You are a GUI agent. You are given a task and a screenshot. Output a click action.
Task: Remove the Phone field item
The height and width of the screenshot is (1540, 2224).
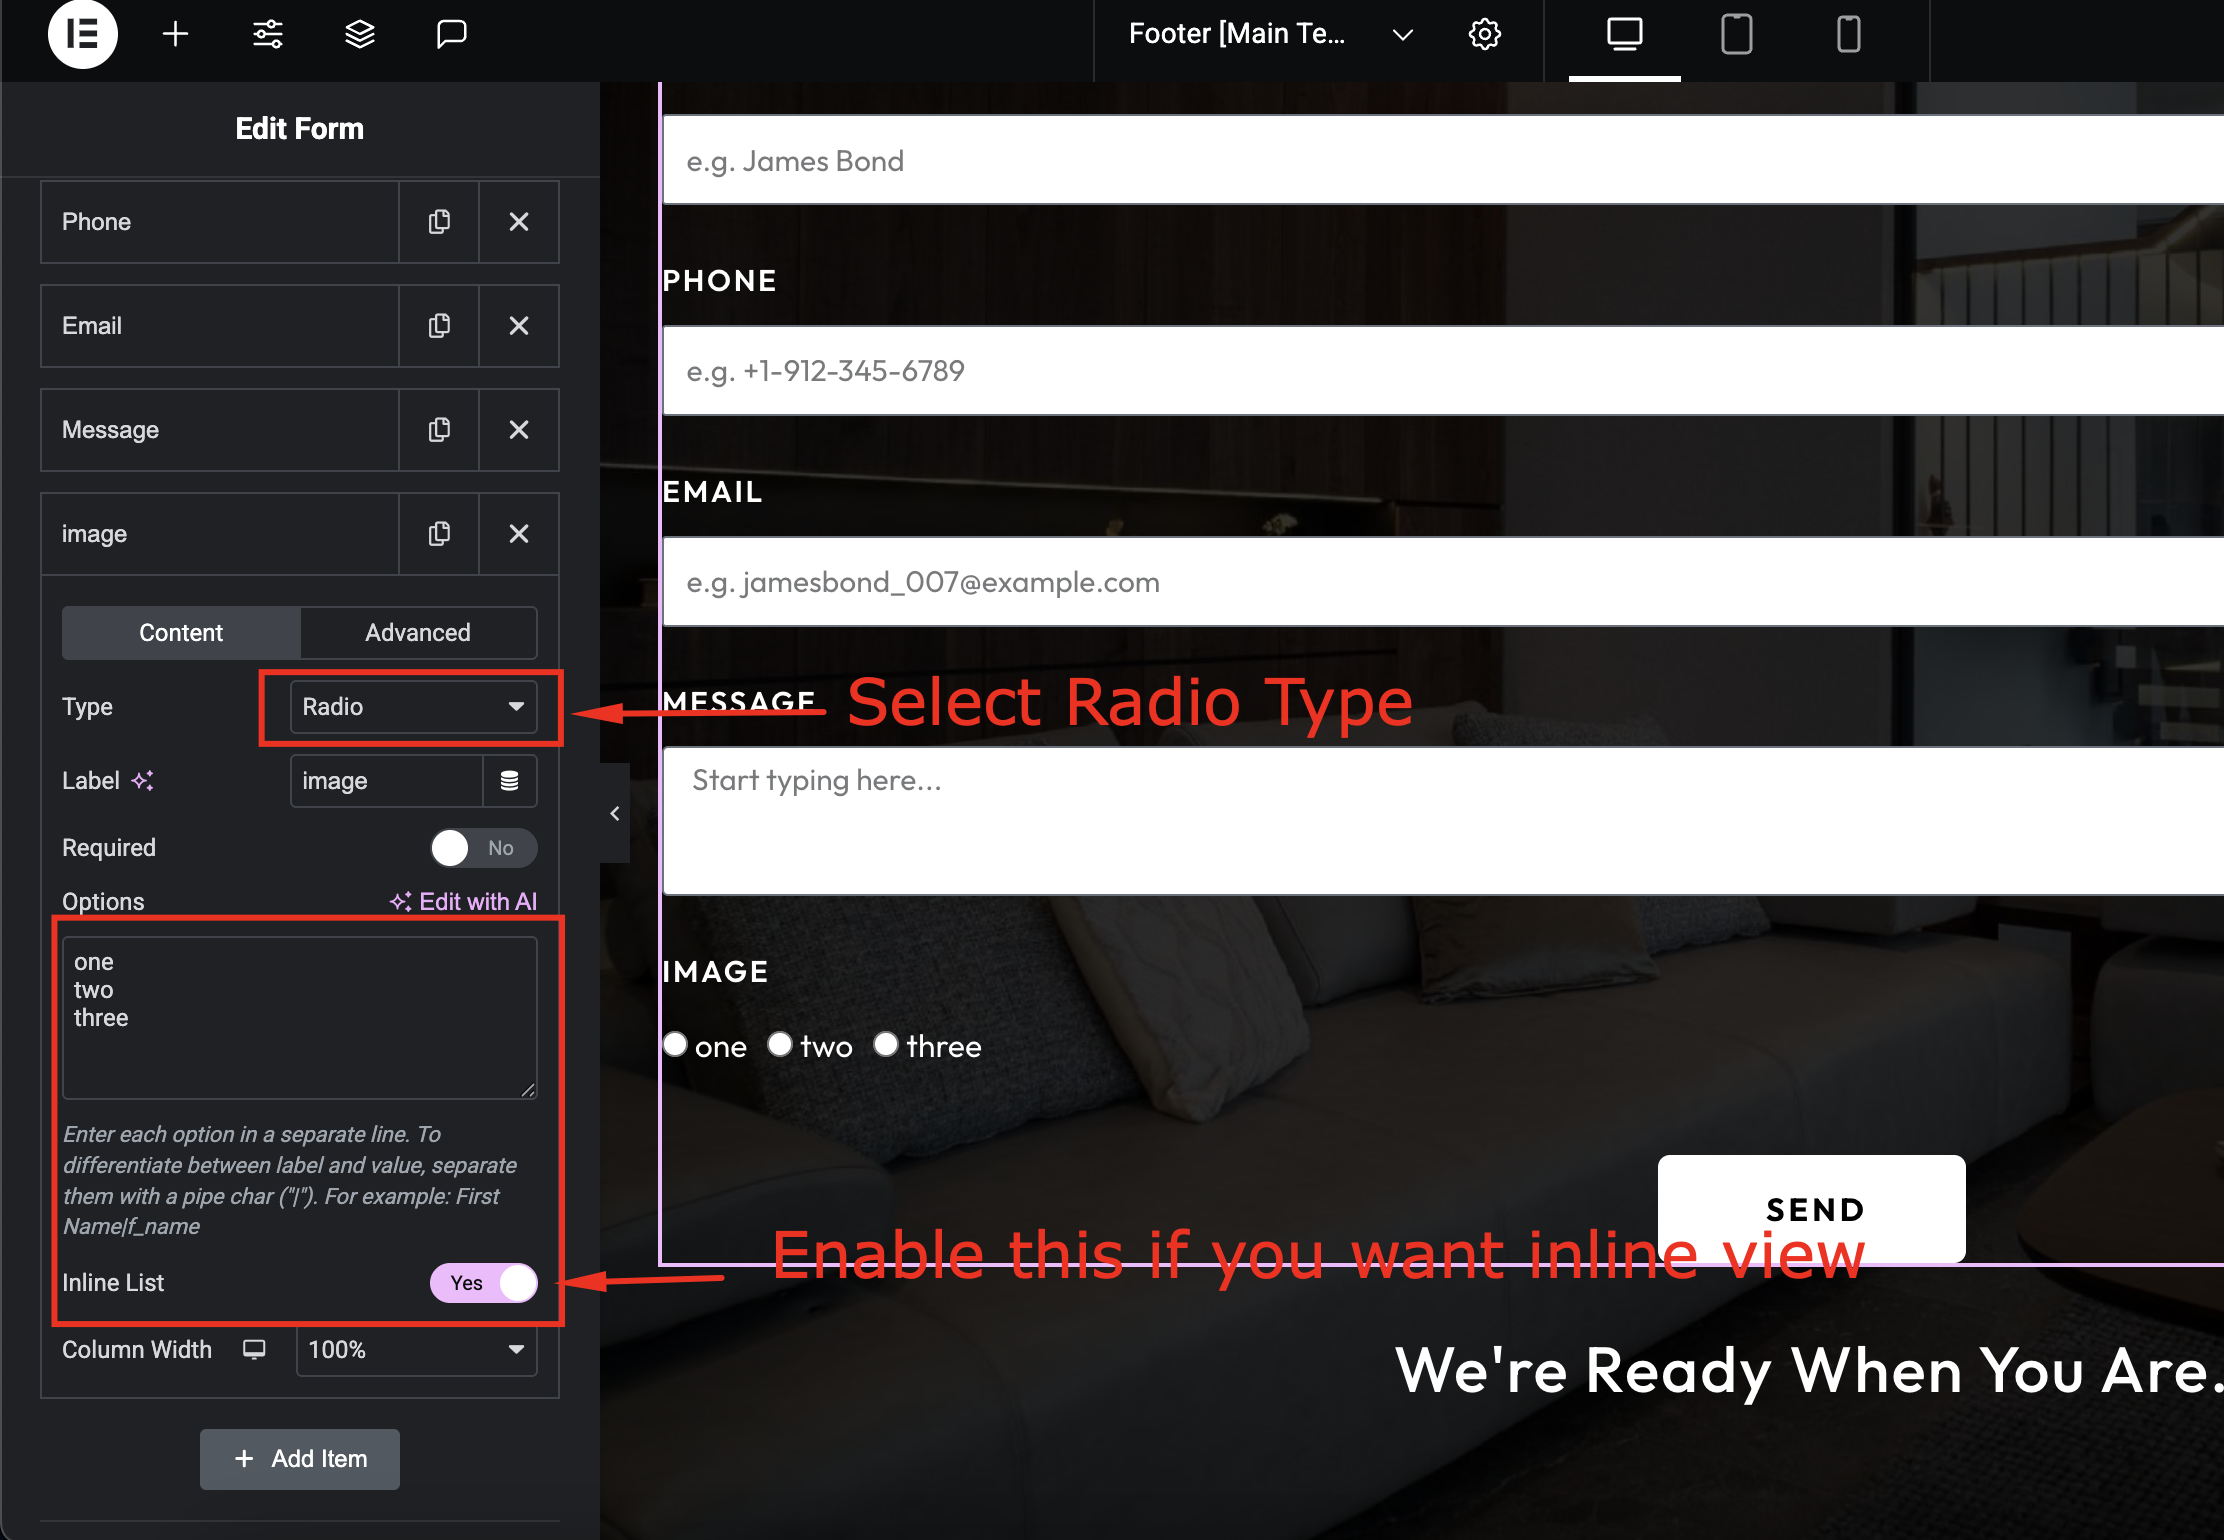click(518, 222)
